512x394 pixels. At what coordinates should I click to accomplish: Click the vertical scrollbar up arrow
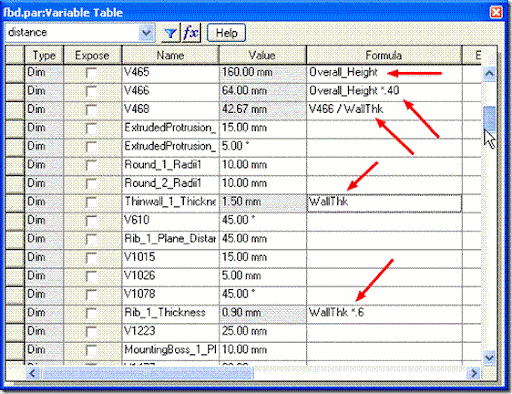(x=489, y=73)
